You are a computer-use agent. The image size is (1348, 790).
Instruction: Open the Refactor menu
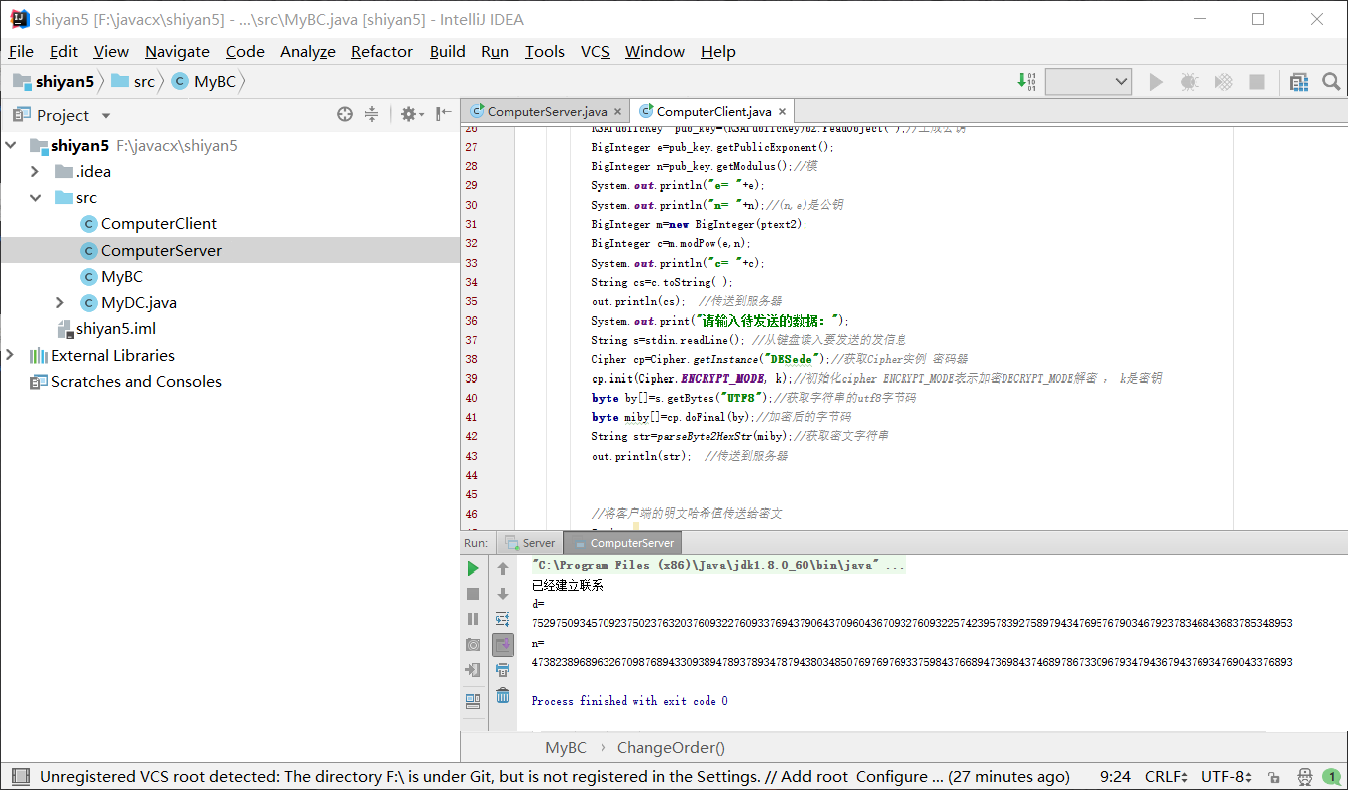click(x=382, y=52)
